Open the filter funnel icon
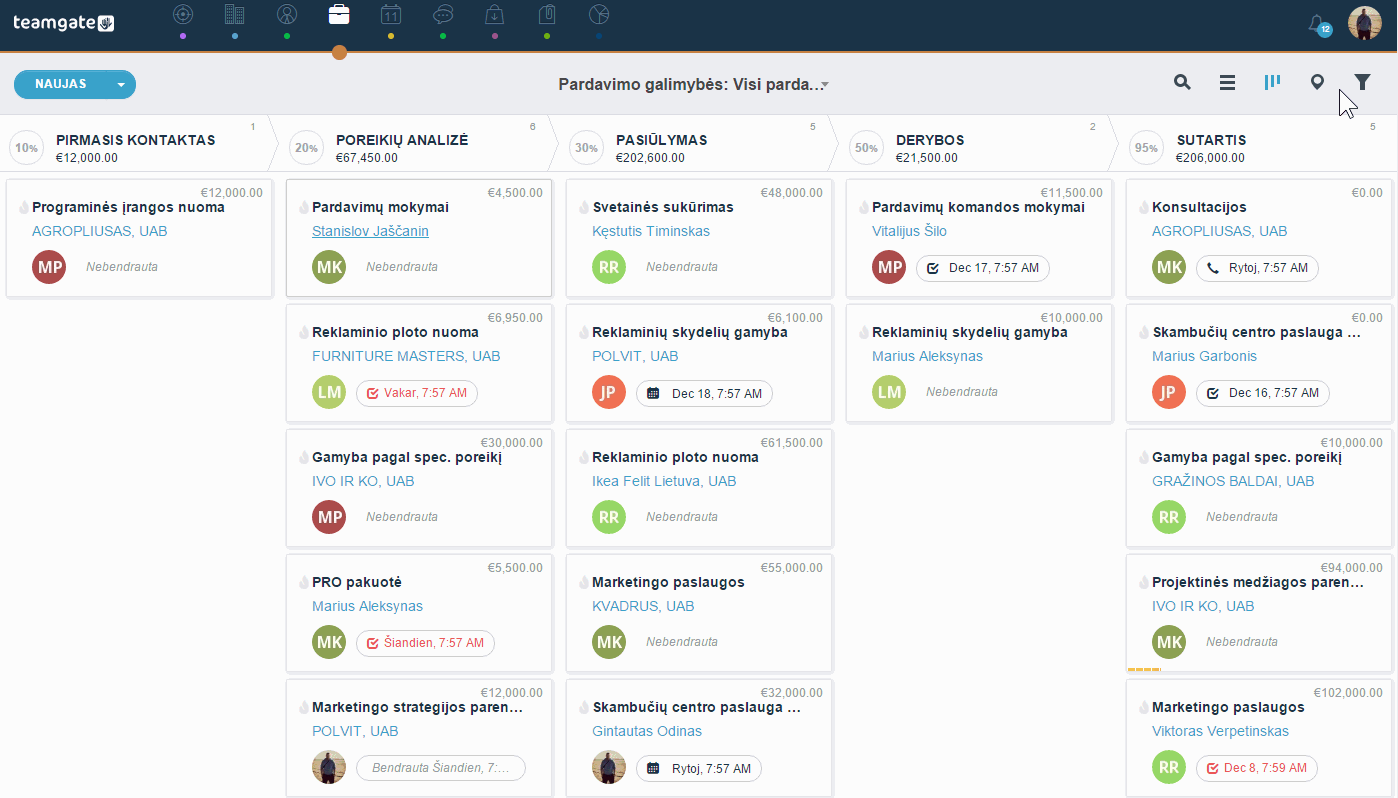 pyautogui.click(x=1362, y=83)
